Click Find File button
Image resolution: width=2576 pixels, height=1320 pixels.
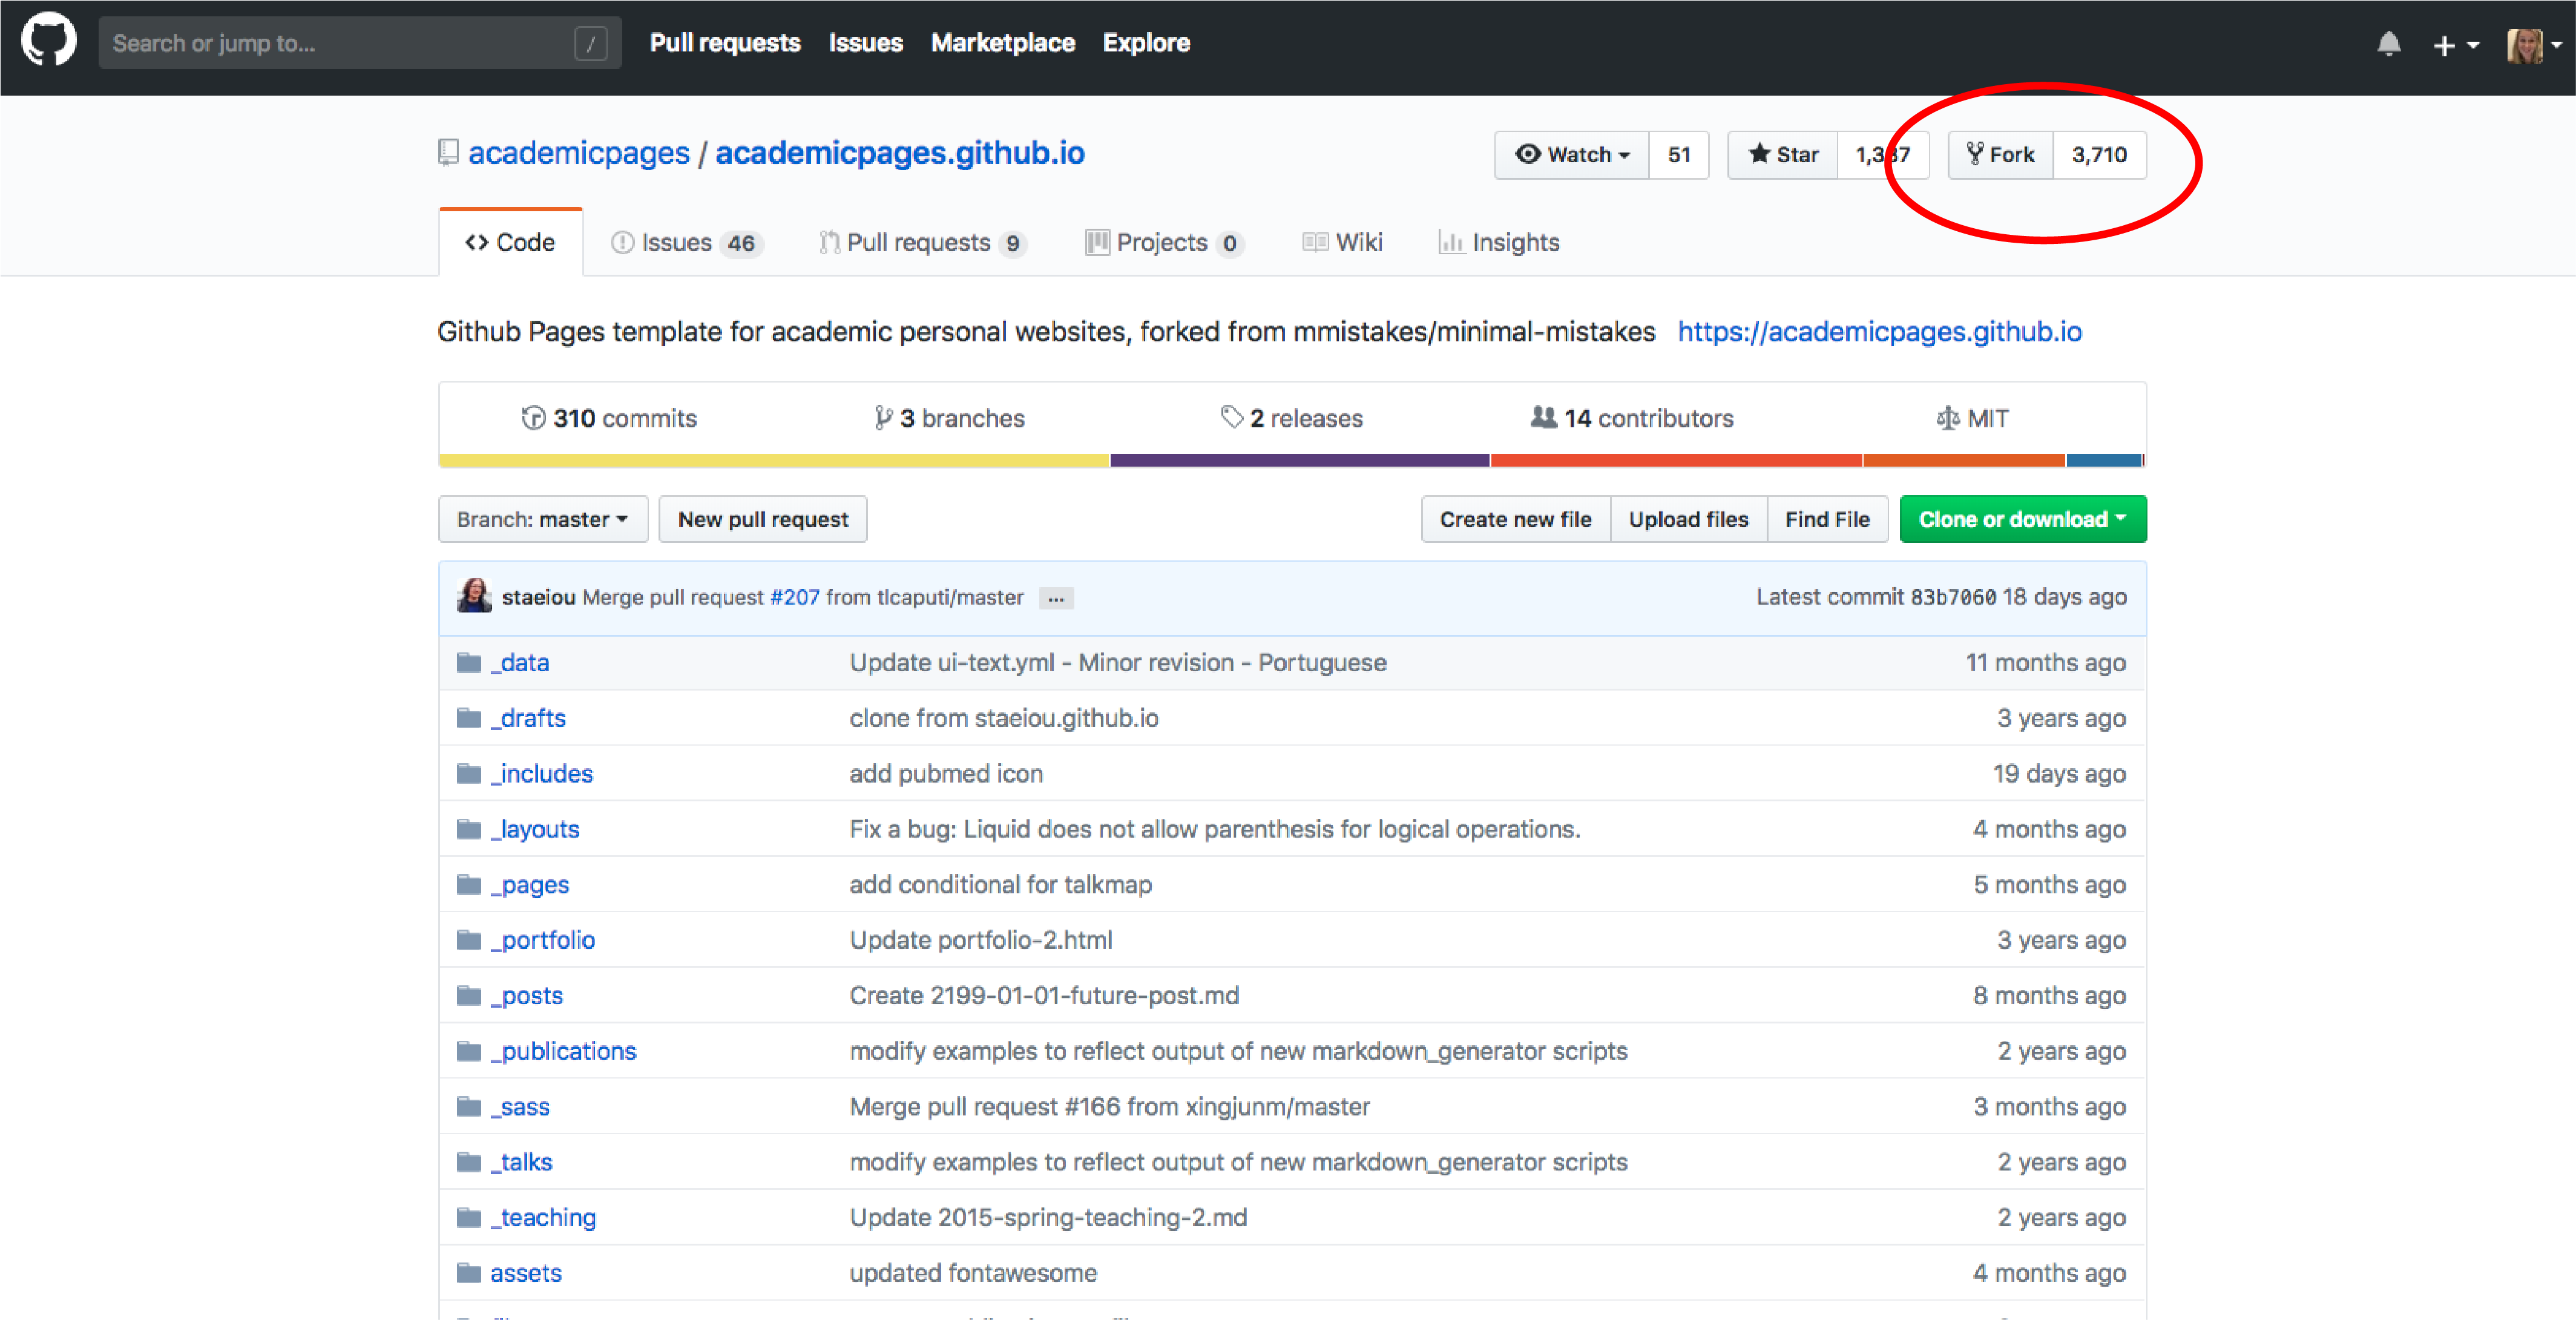(1827, 519)
